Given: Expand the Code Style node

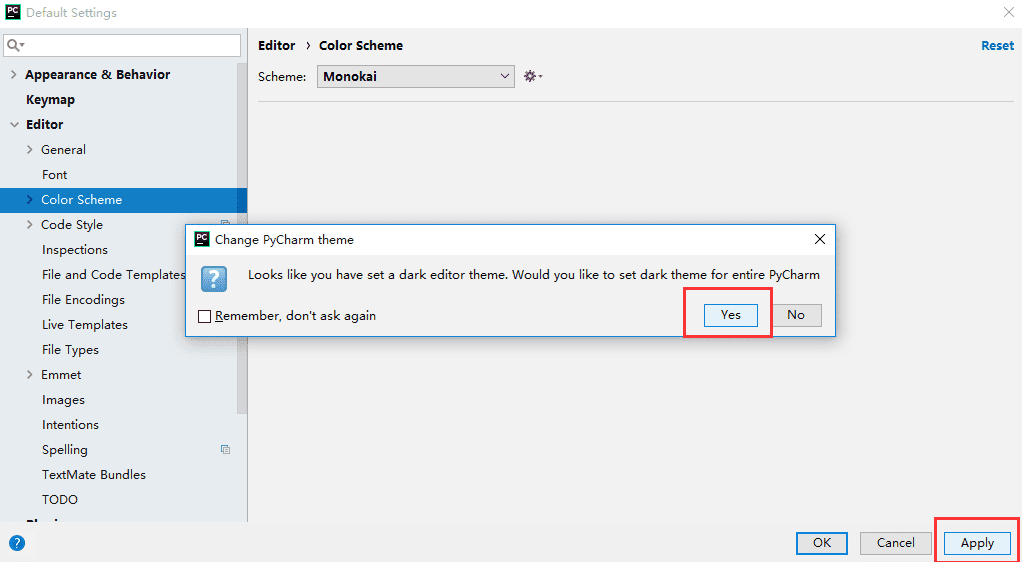Looking at the screenshot, I should 29,224.
